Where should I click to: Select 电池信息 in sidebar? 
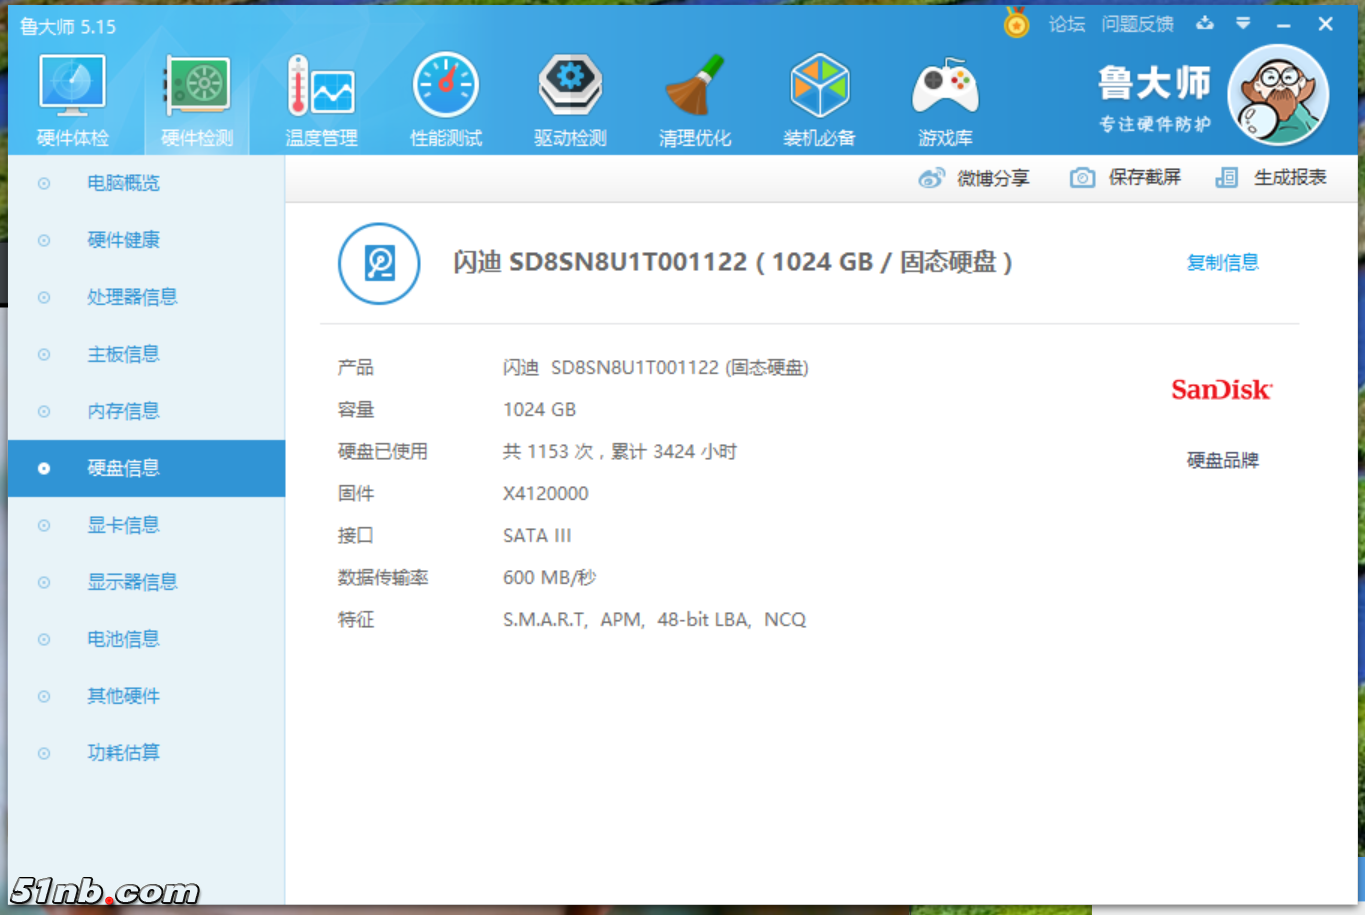point(146,639)
